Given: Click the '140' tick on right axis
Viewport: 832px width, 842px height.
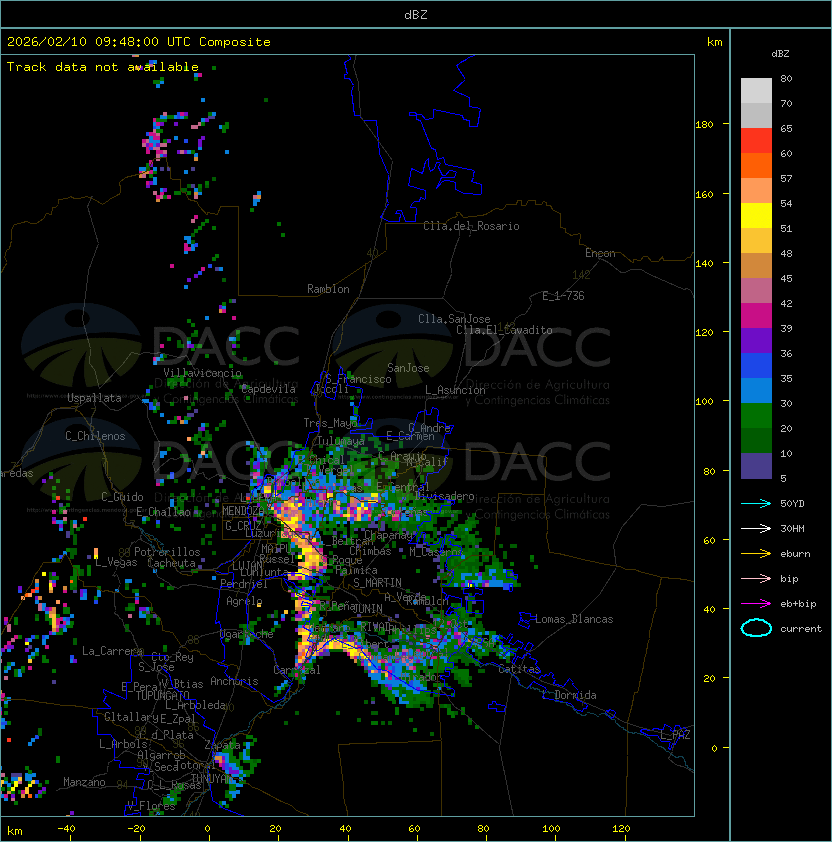Looking at the screenshot, I should pyautogui.click(x=704, y=264).
